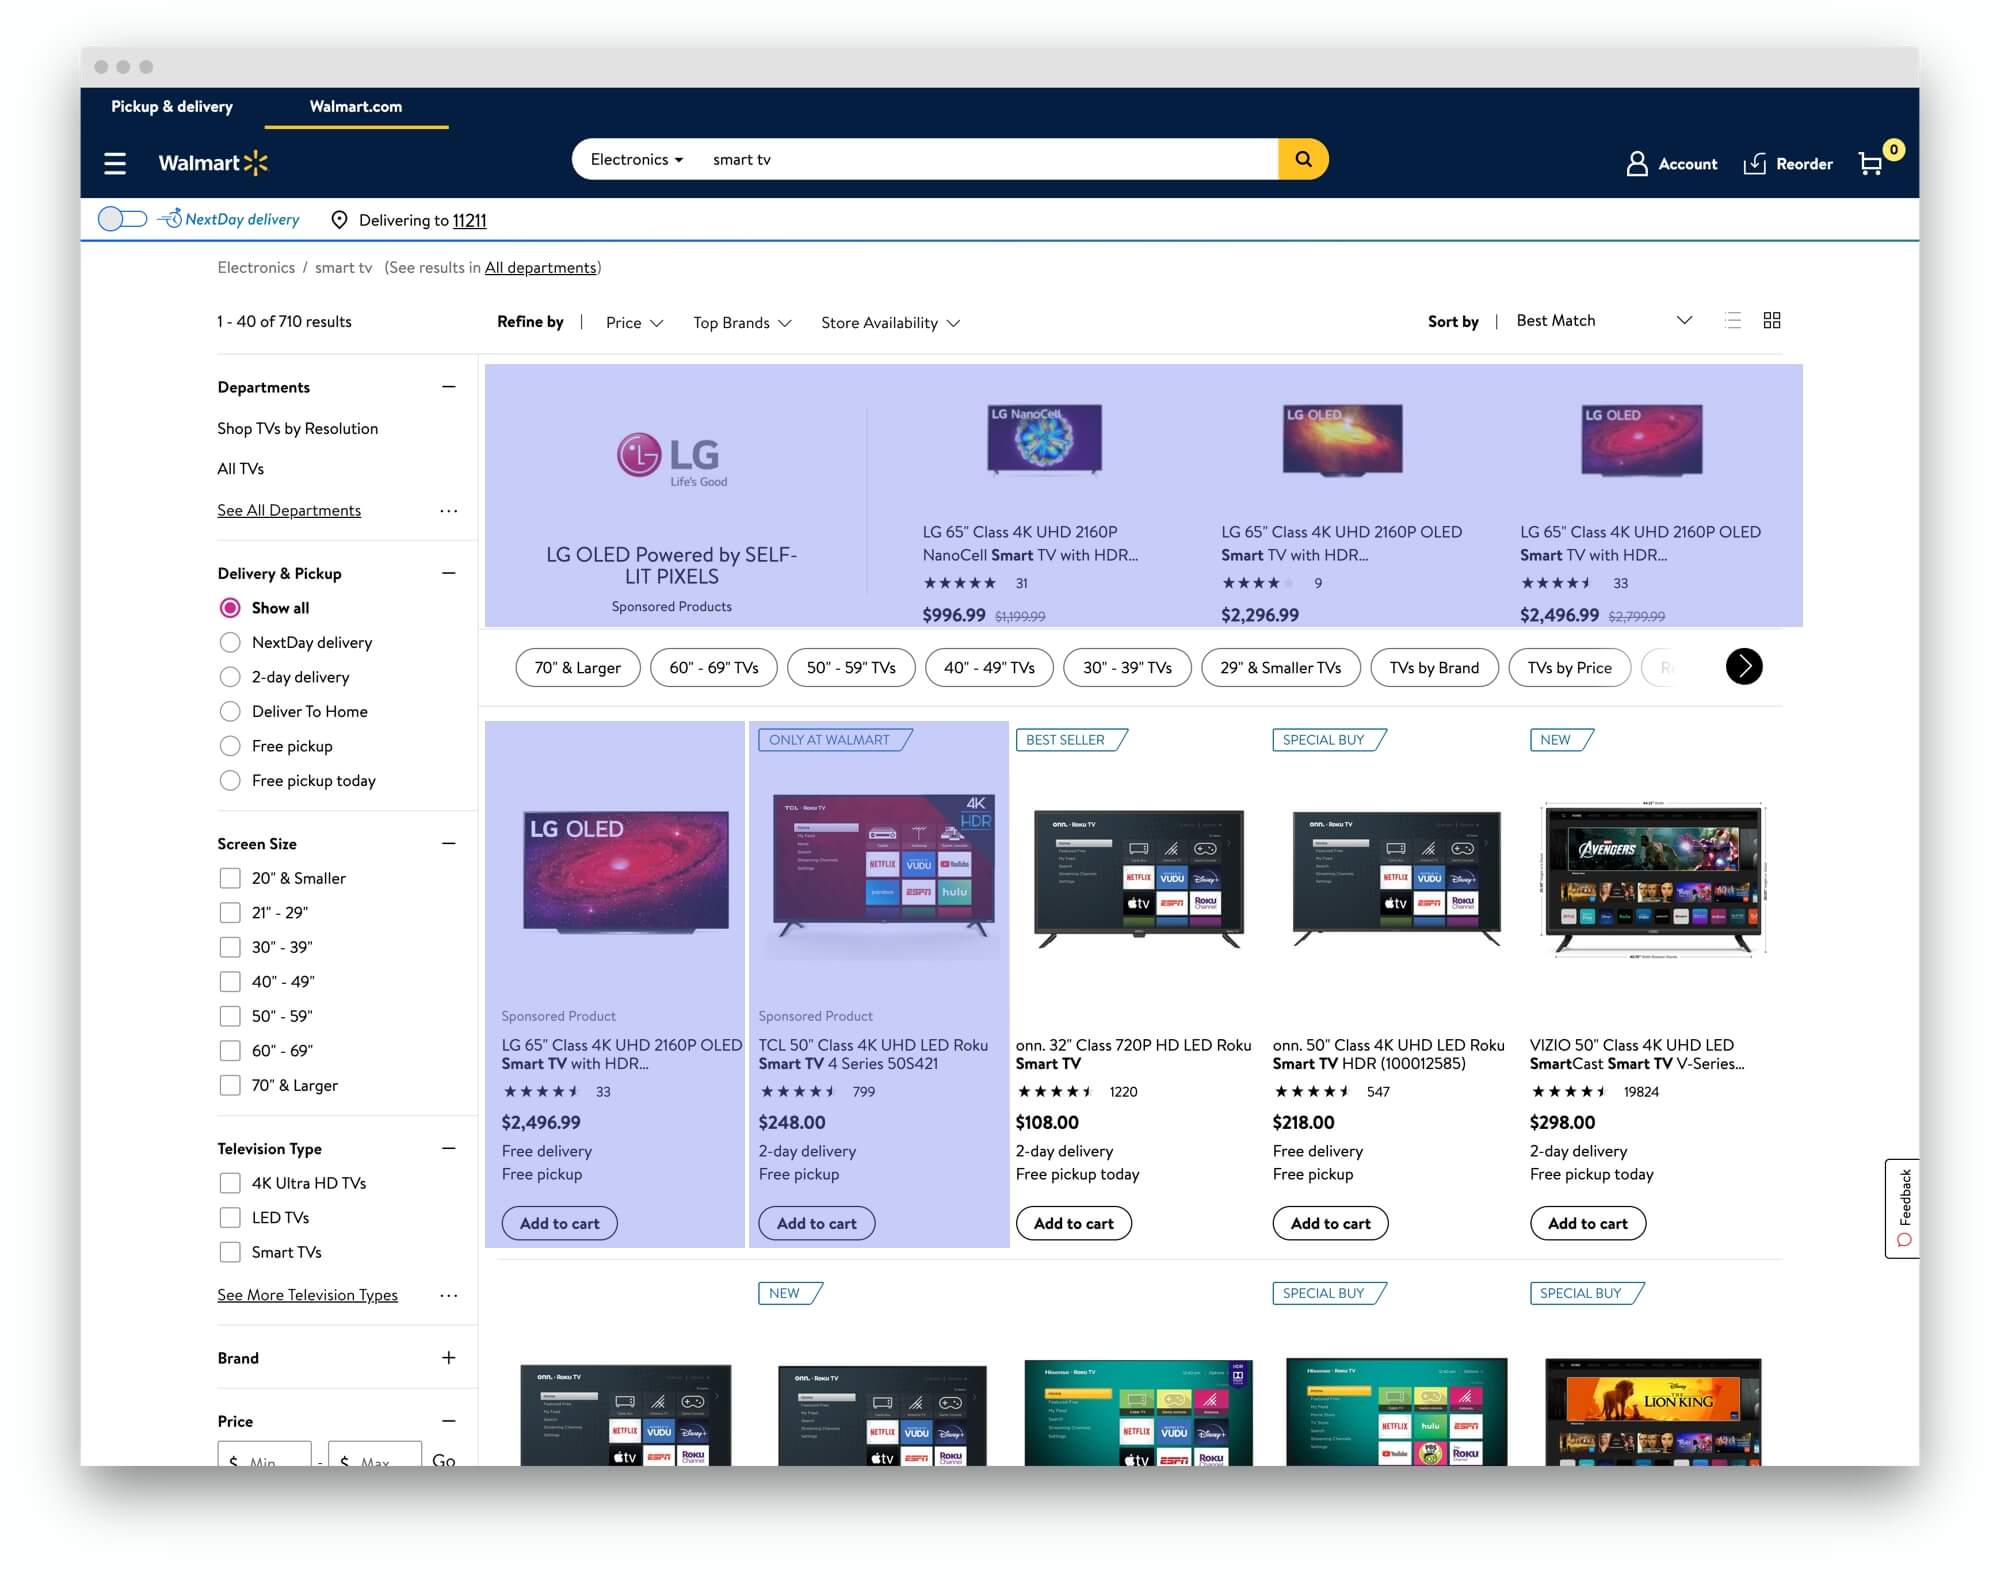The image size is (2000, 1581).
Task: Open the LG OLED sponsored product thumbnail
Action: click(x=626, y=872)
